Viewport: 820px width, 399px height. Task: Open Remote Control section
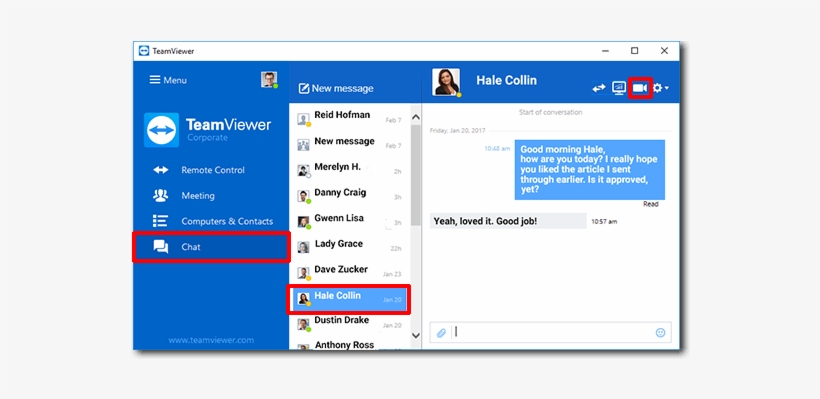pyautogui.click(x=211, y=170)
